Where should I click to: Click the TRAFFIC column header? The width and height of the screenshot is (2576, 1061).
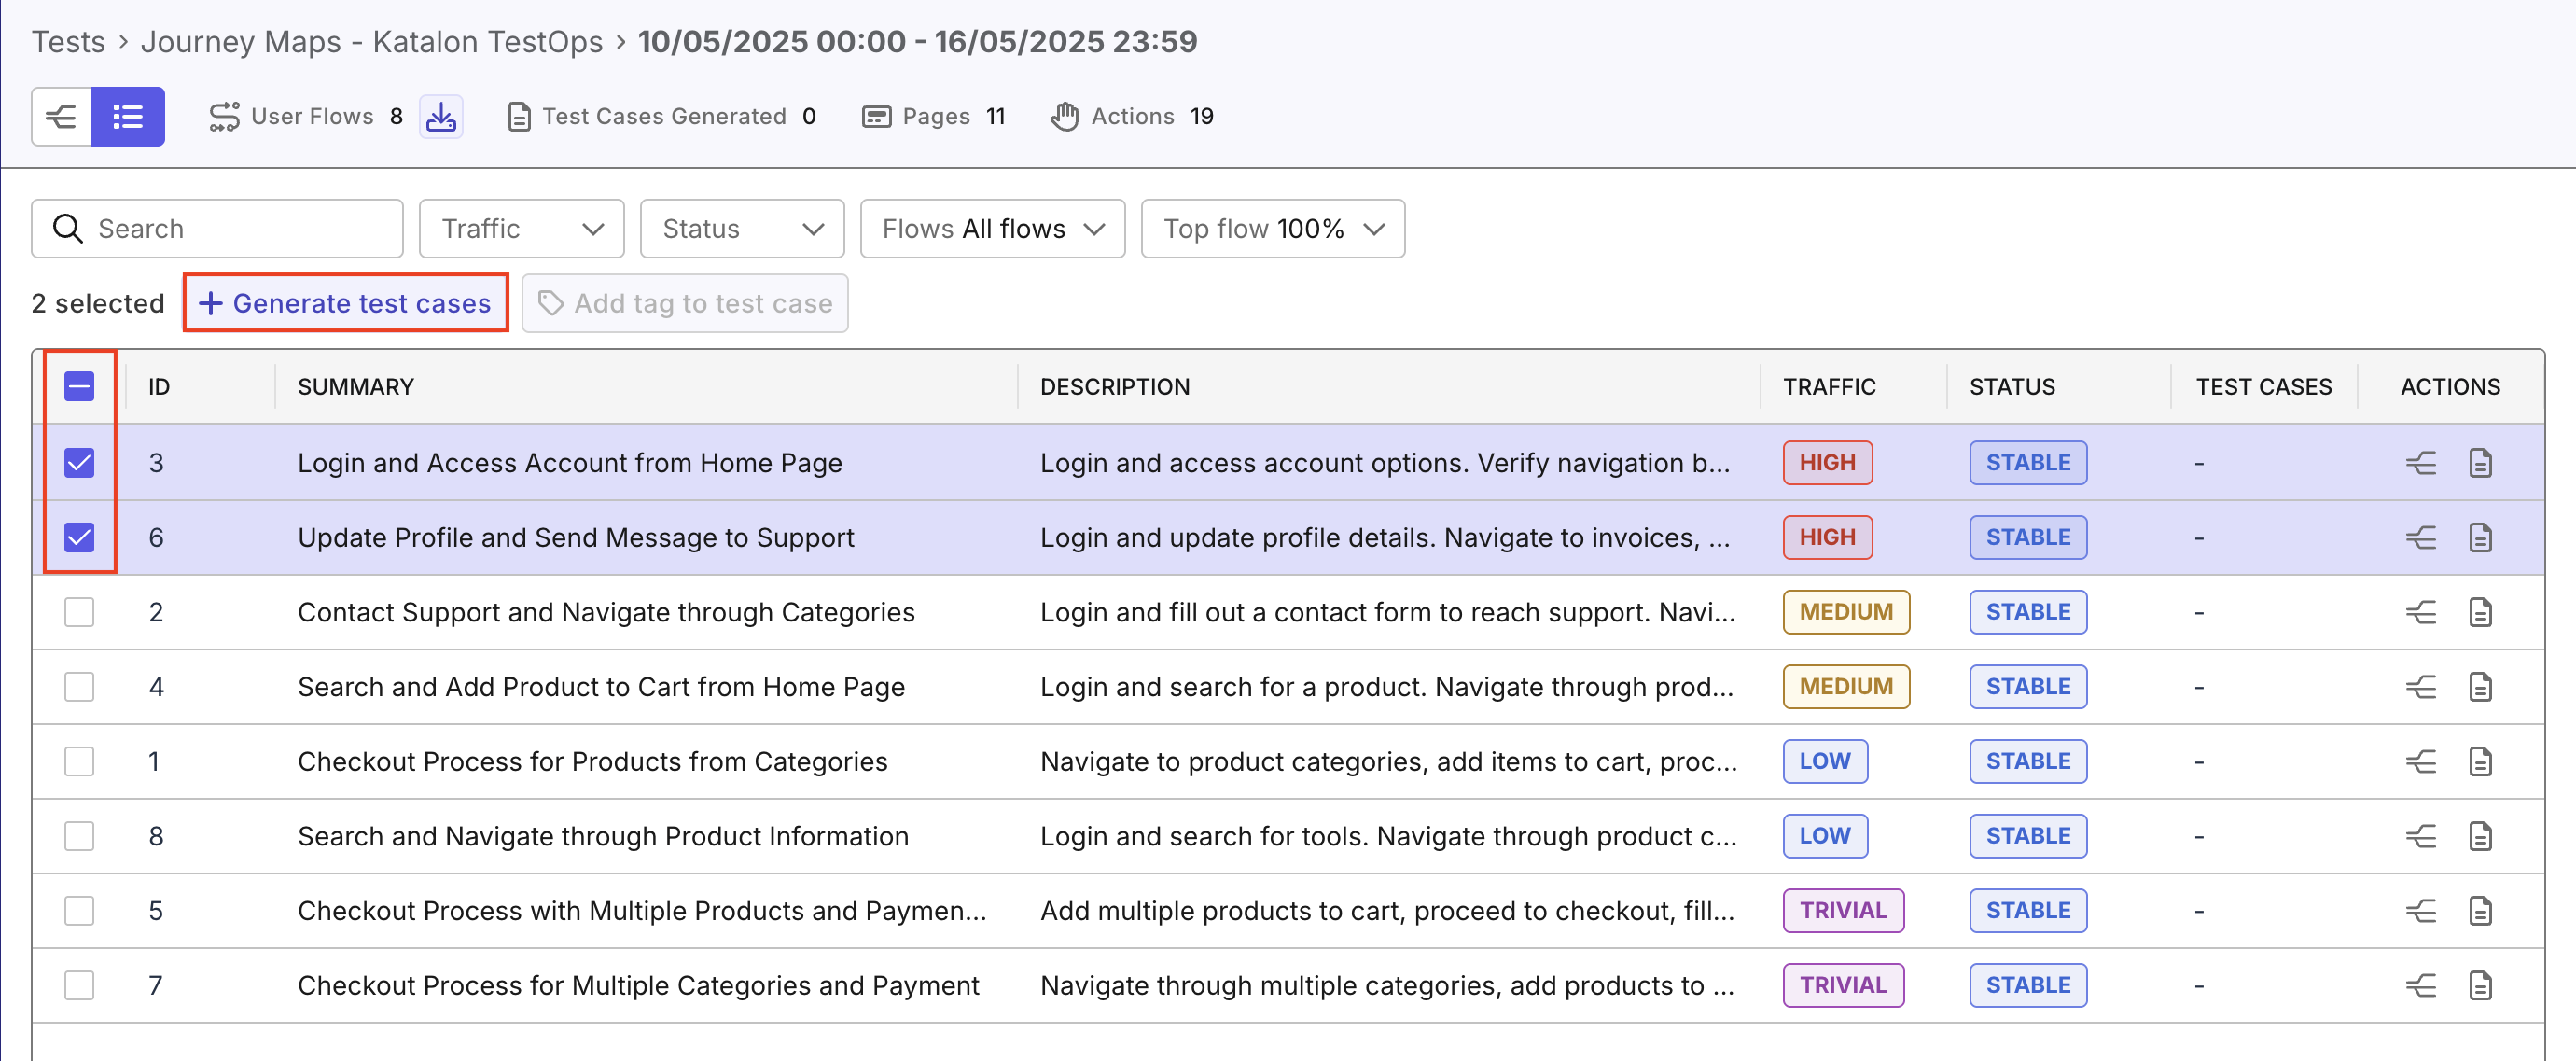[1829, 387]
